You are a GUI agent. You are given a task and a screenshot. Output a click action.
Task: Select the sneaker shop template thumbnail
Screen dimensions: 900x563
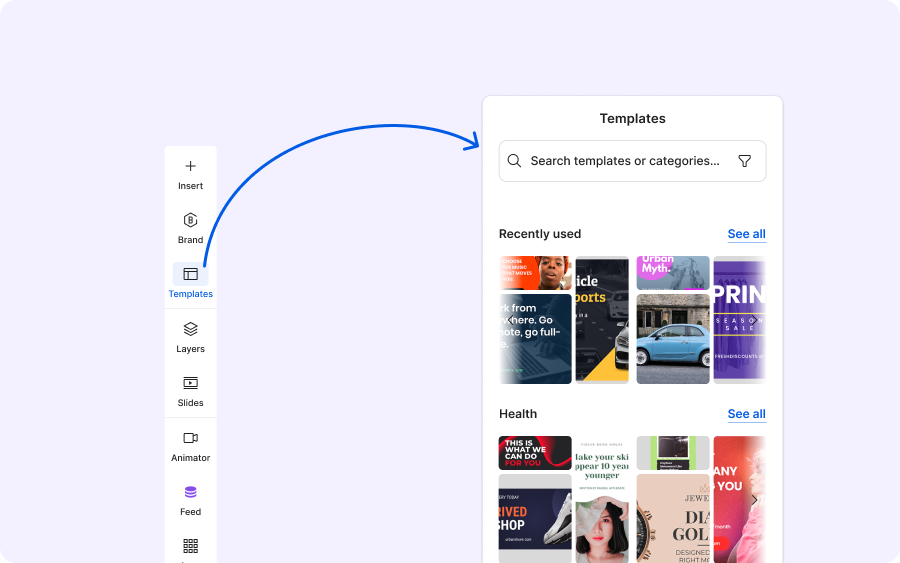pyautogui.click(x=535, y=518)
